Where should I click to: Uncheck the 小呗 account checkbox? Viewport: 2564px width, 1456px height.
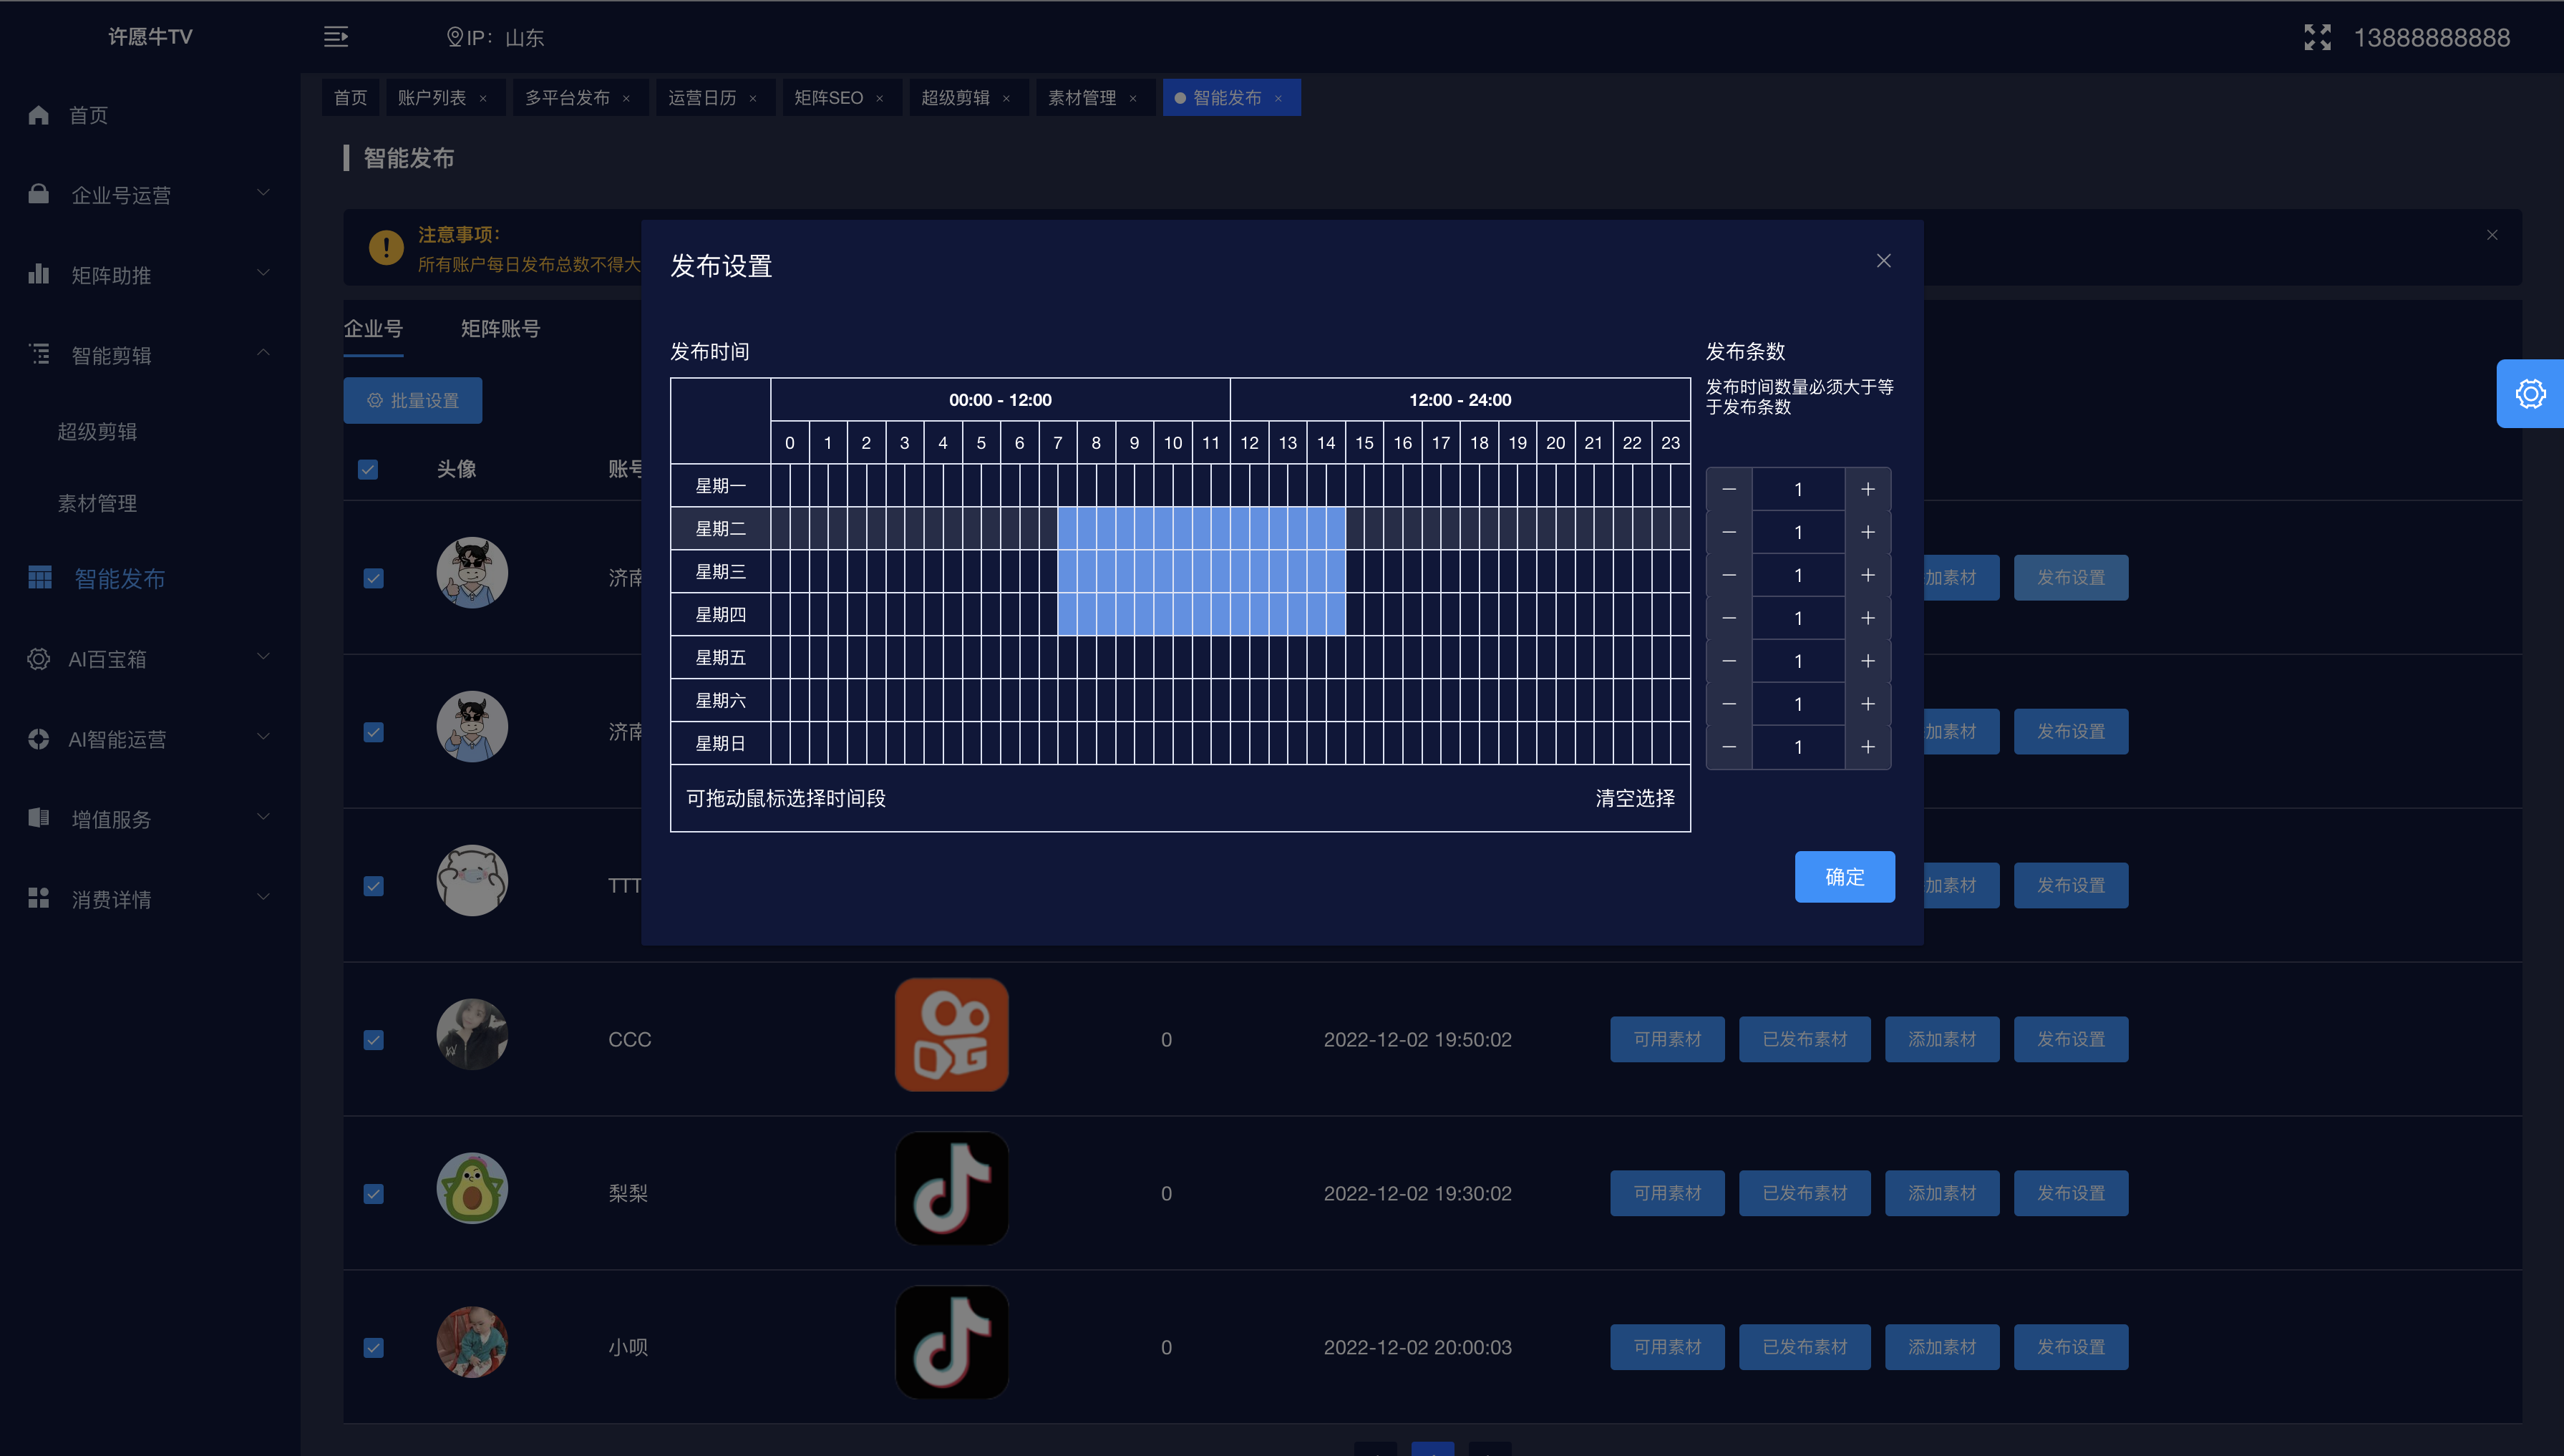[x=373, y=1348]
